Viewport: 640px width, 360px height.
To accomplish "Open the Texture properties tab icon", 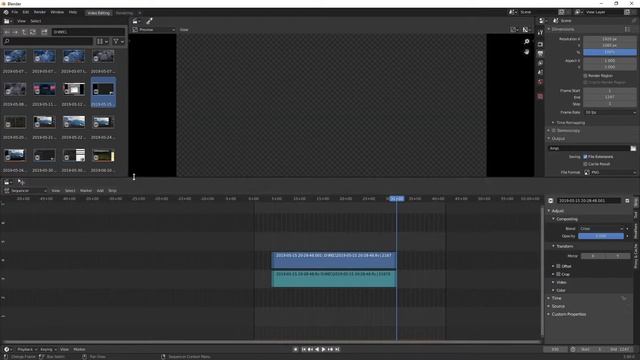I will point(540,97).
